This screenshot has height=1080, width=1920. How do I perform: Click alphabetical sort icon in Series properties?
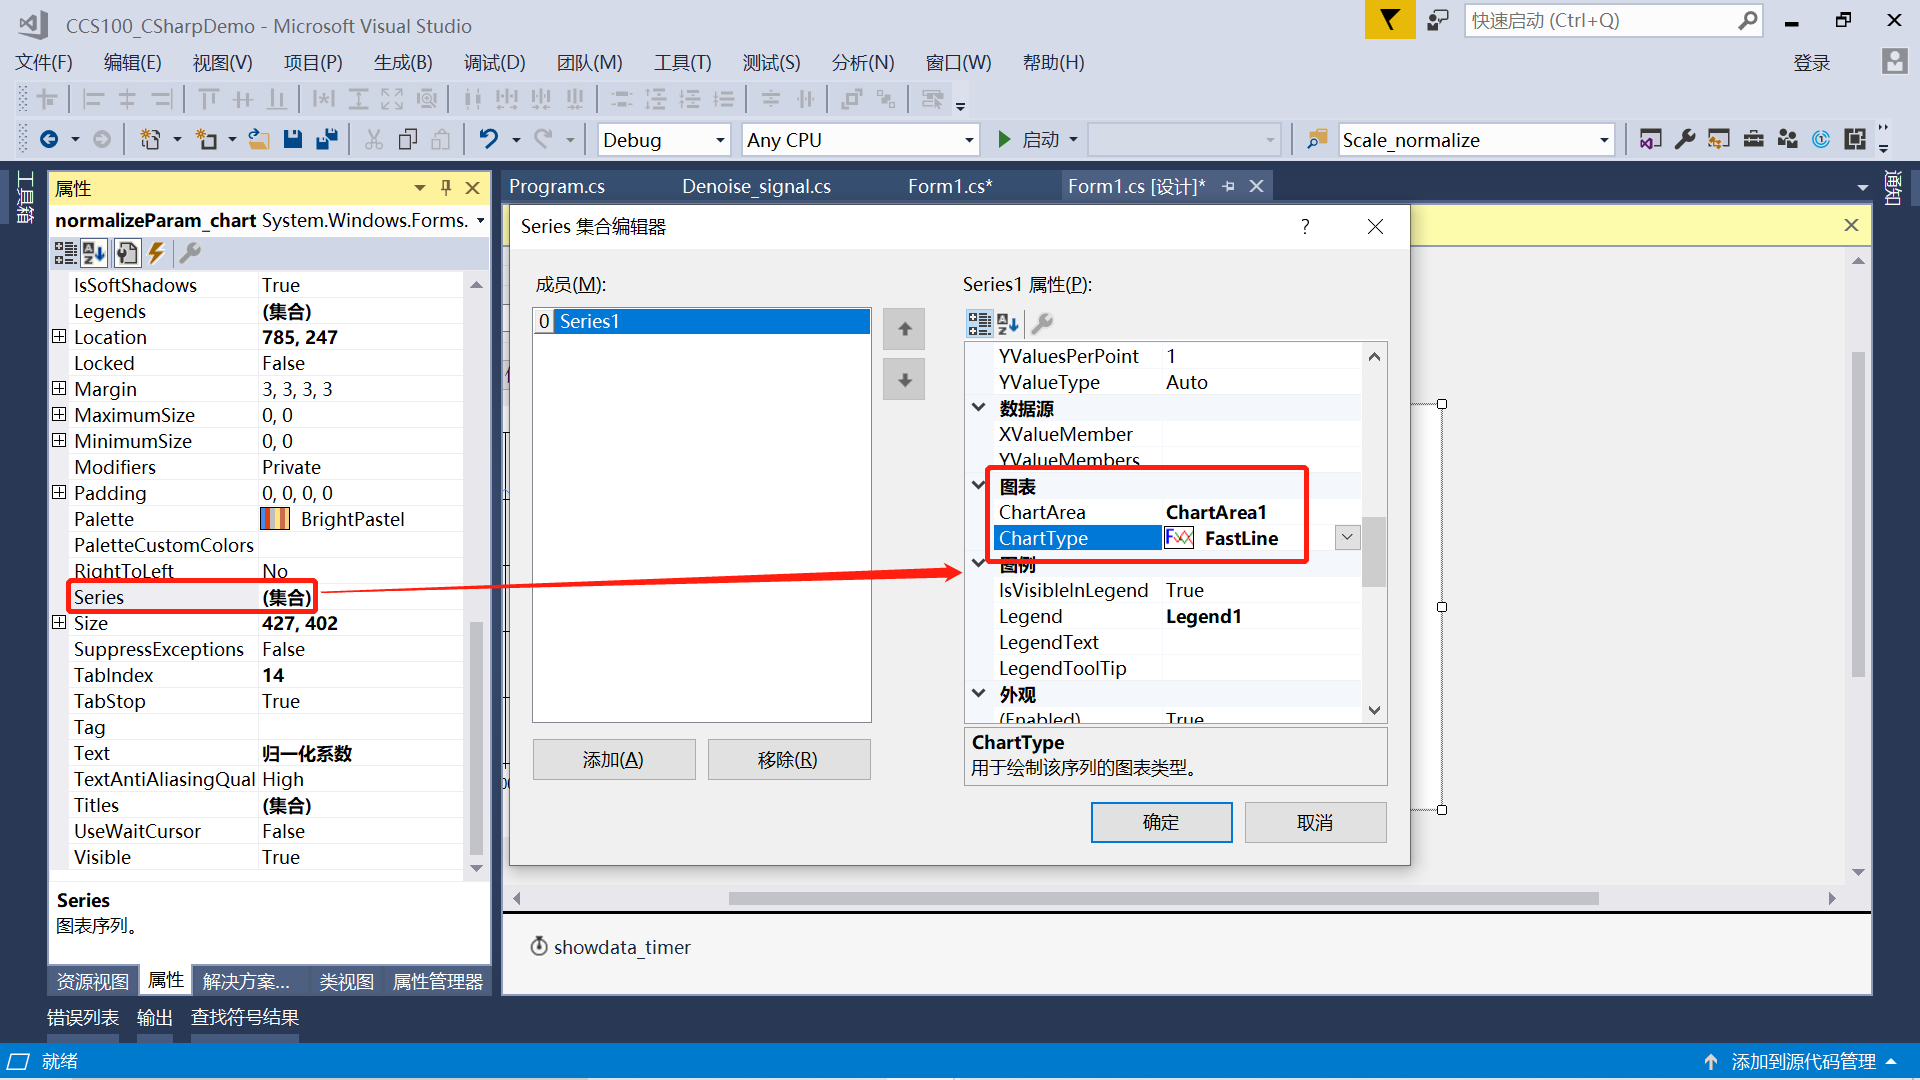coord(1008,323)
